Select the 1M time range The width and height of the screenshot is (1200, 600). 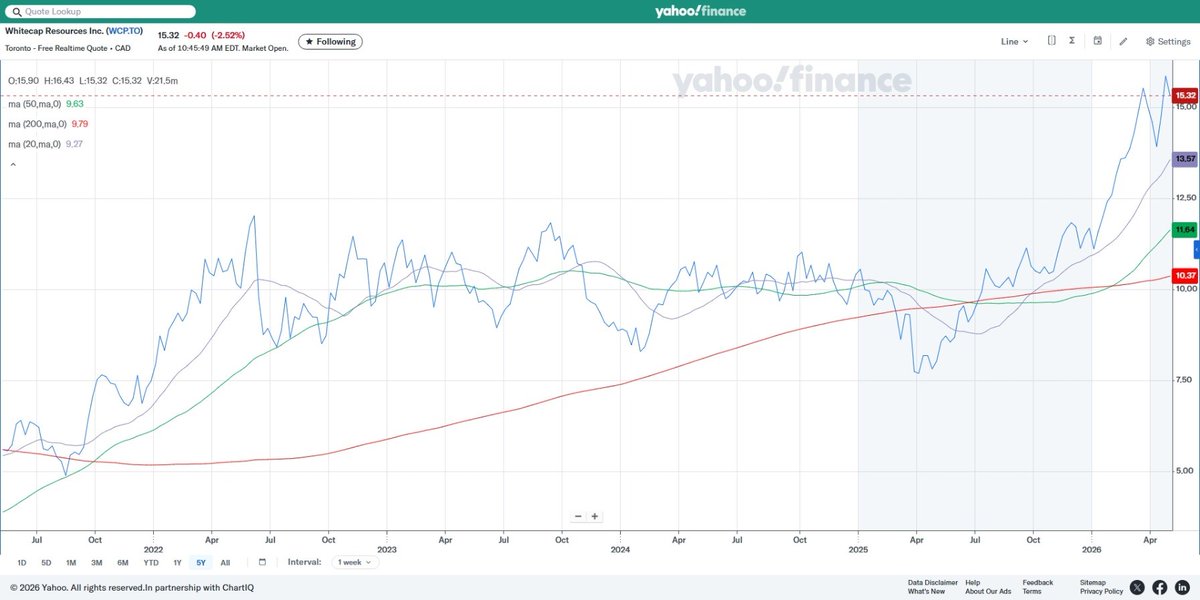tap(71, 562)
